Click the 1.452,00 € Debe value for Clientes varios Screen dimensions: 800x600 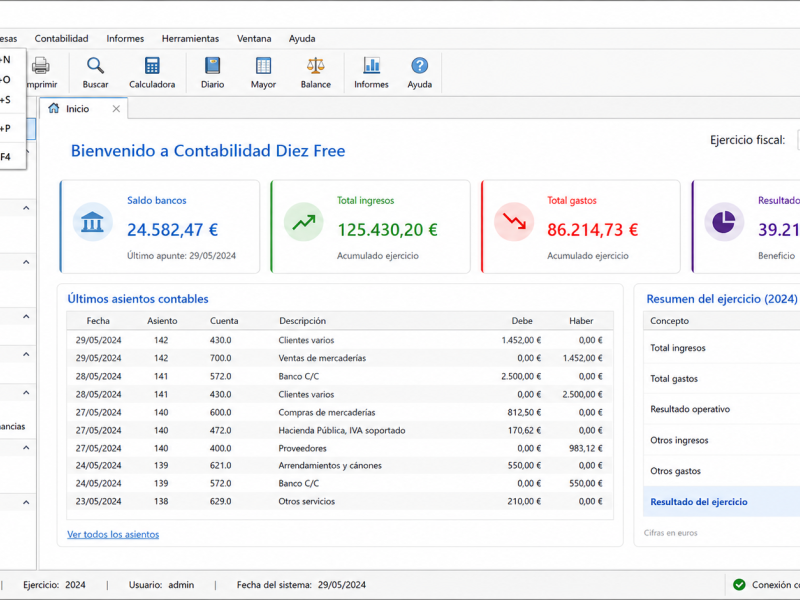coord(521,340)
